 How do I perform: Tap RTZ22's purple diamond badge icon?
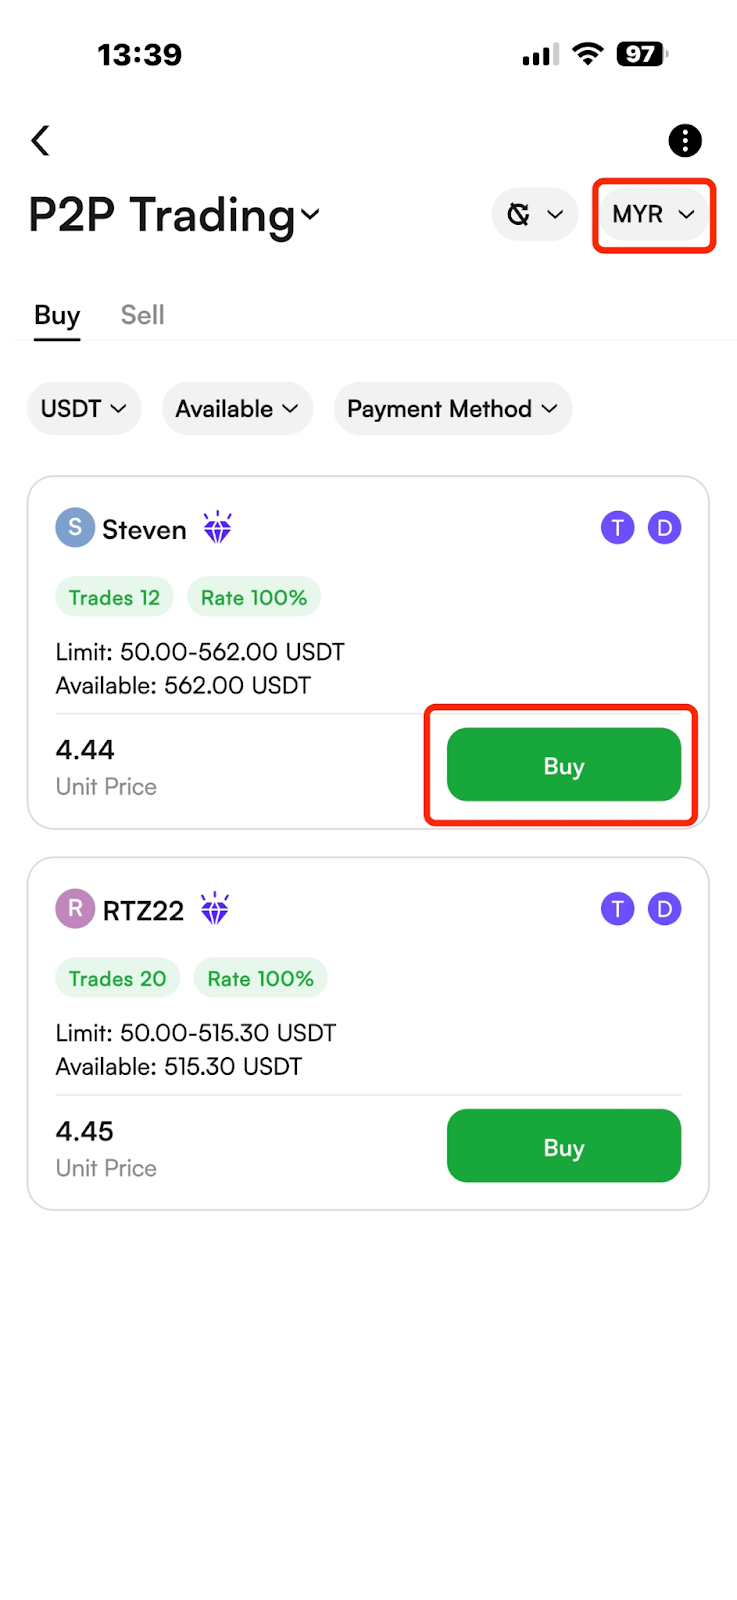(215, 908)
